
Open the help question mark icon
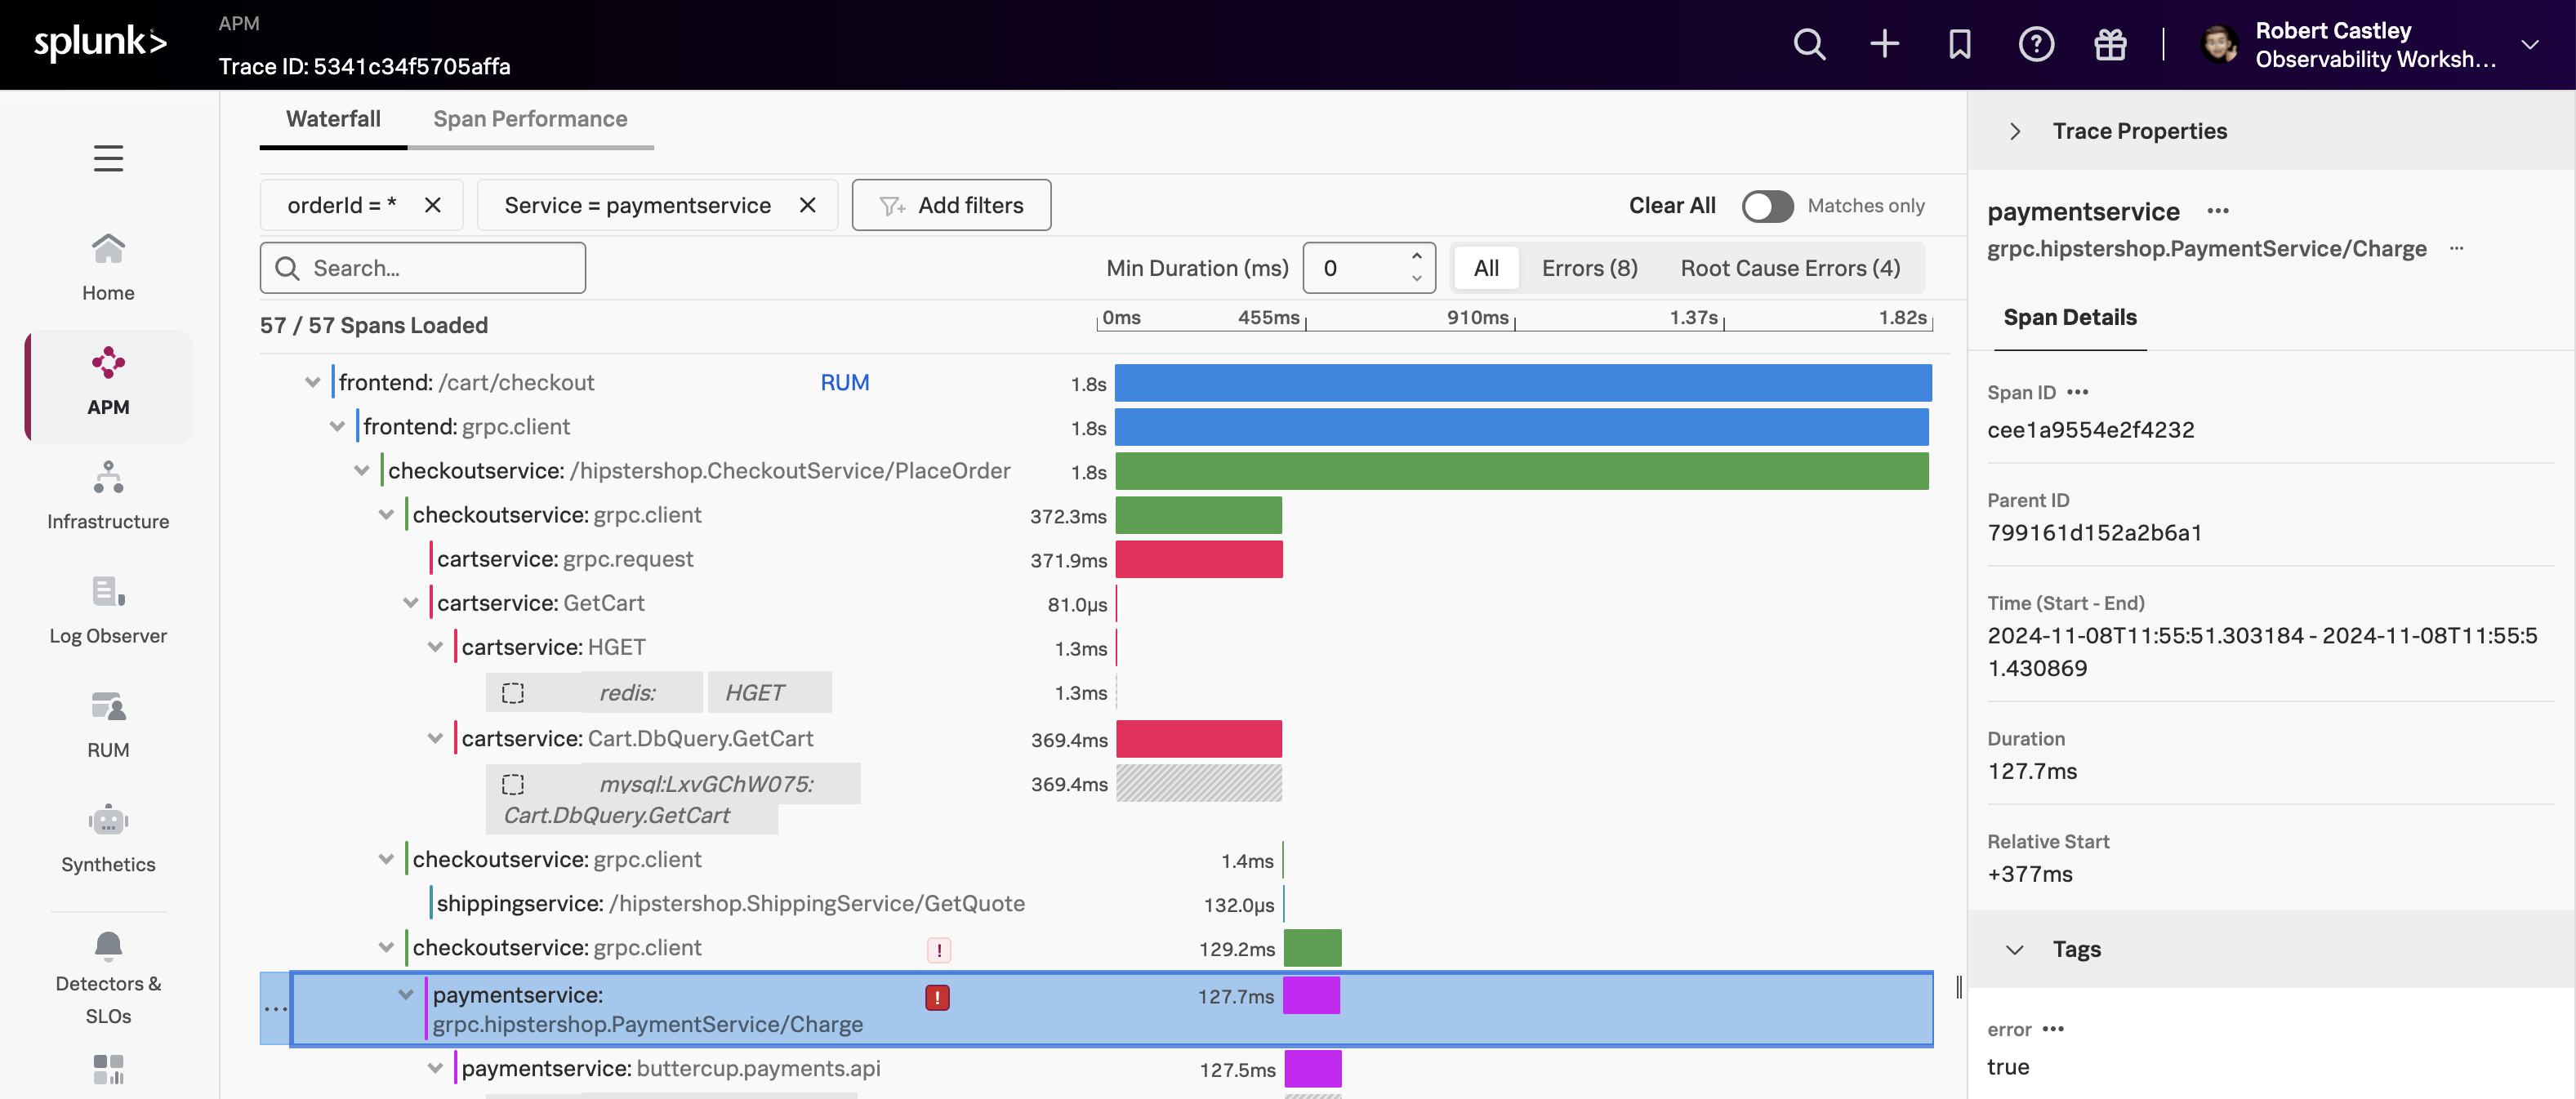pyautogui.click(x=2035, y=44)
